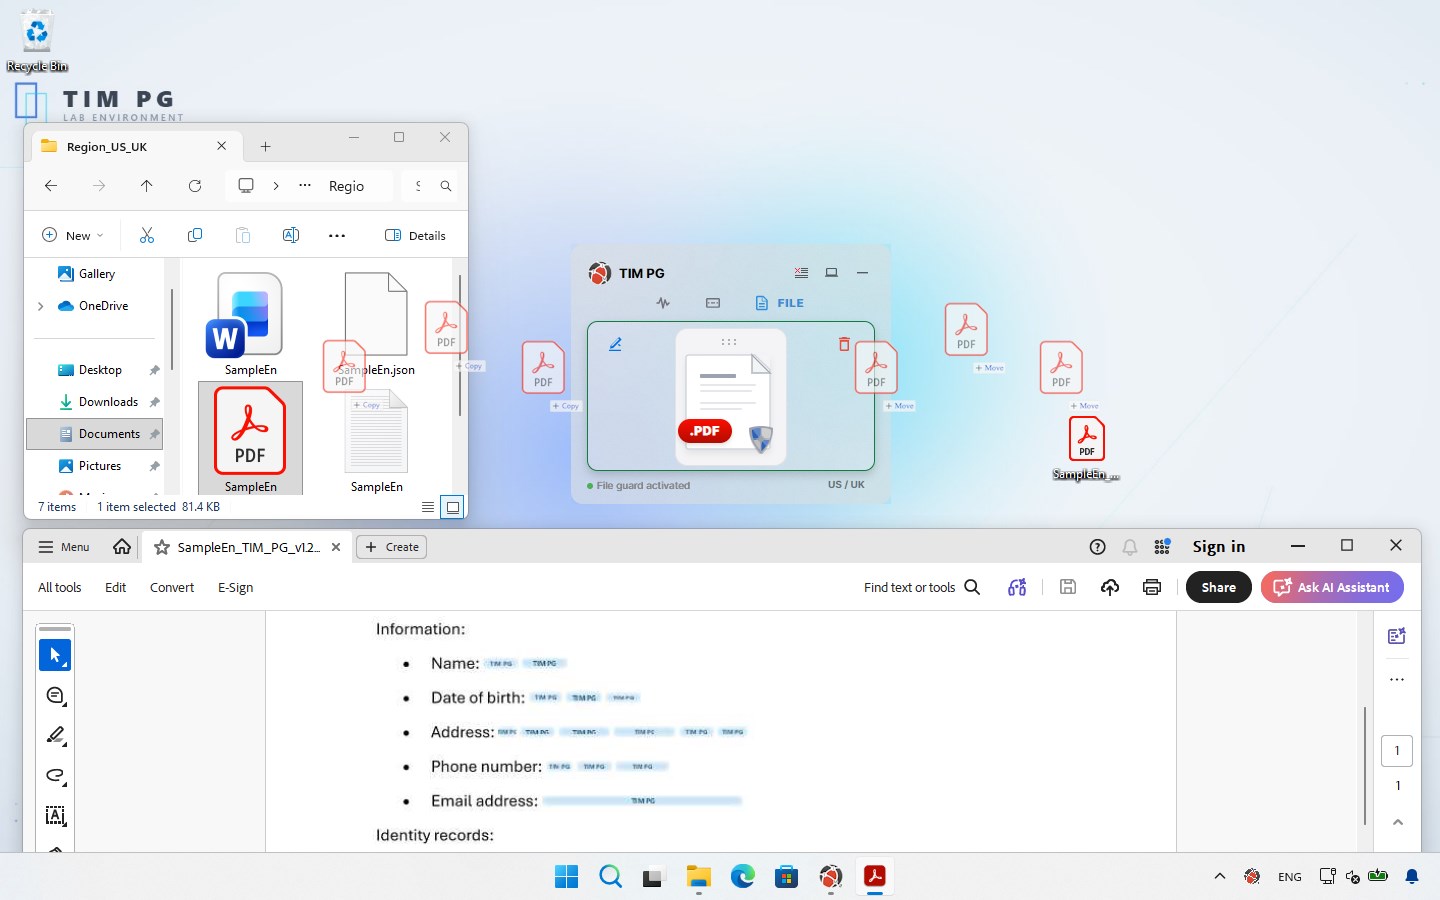The image size is (1440, 900).
Task: Select the FILE tab in TIM PG
Action: (780, 303)
